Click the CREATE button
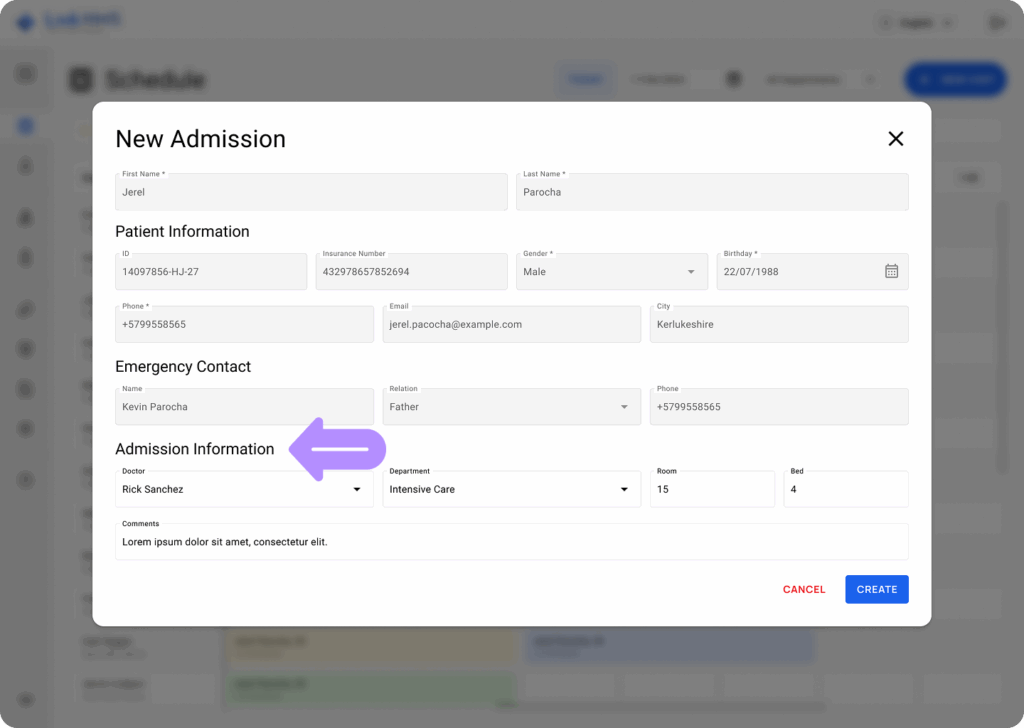The height and width of the screenshot is (728, 1024). pos(876,590)
